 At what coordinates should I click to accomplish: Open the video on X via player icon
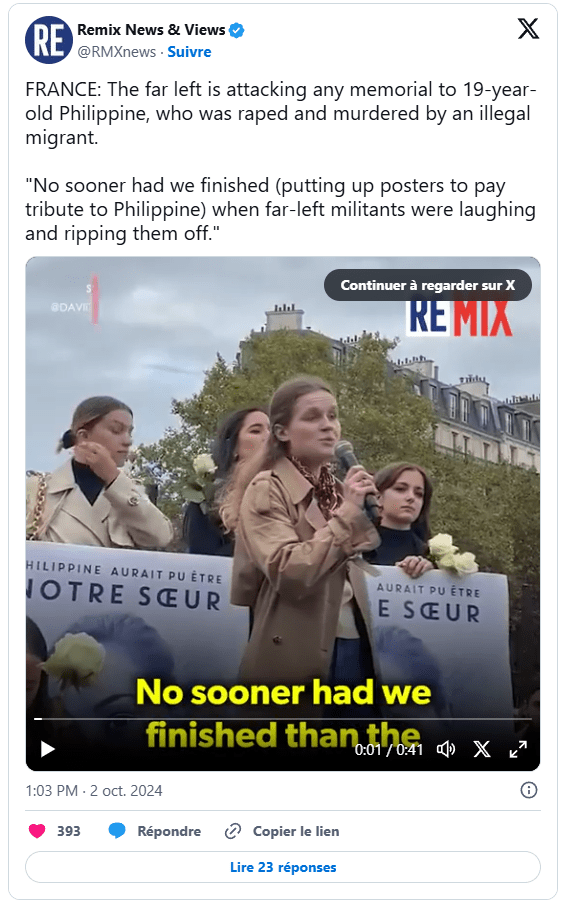click(x=482, y=750)
